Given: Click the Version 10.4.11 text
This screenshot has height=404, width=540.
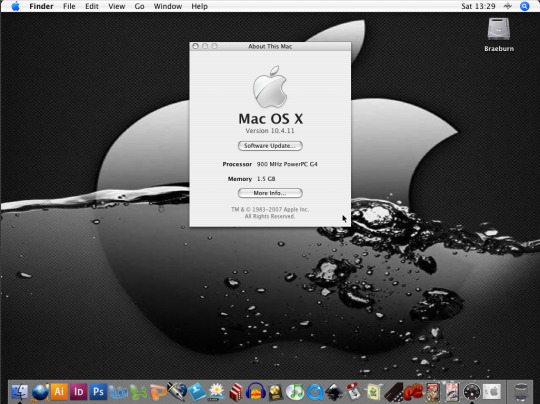Looking at the screenshot, I should pos(270,131).
